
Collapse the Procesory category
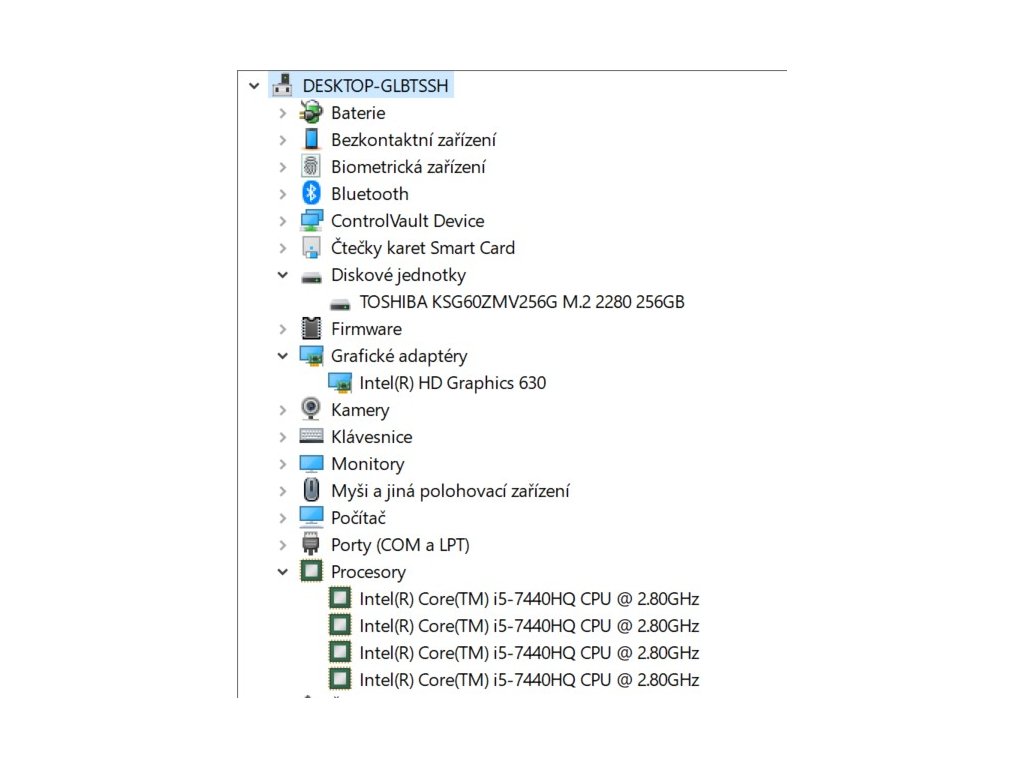(282, 572)
